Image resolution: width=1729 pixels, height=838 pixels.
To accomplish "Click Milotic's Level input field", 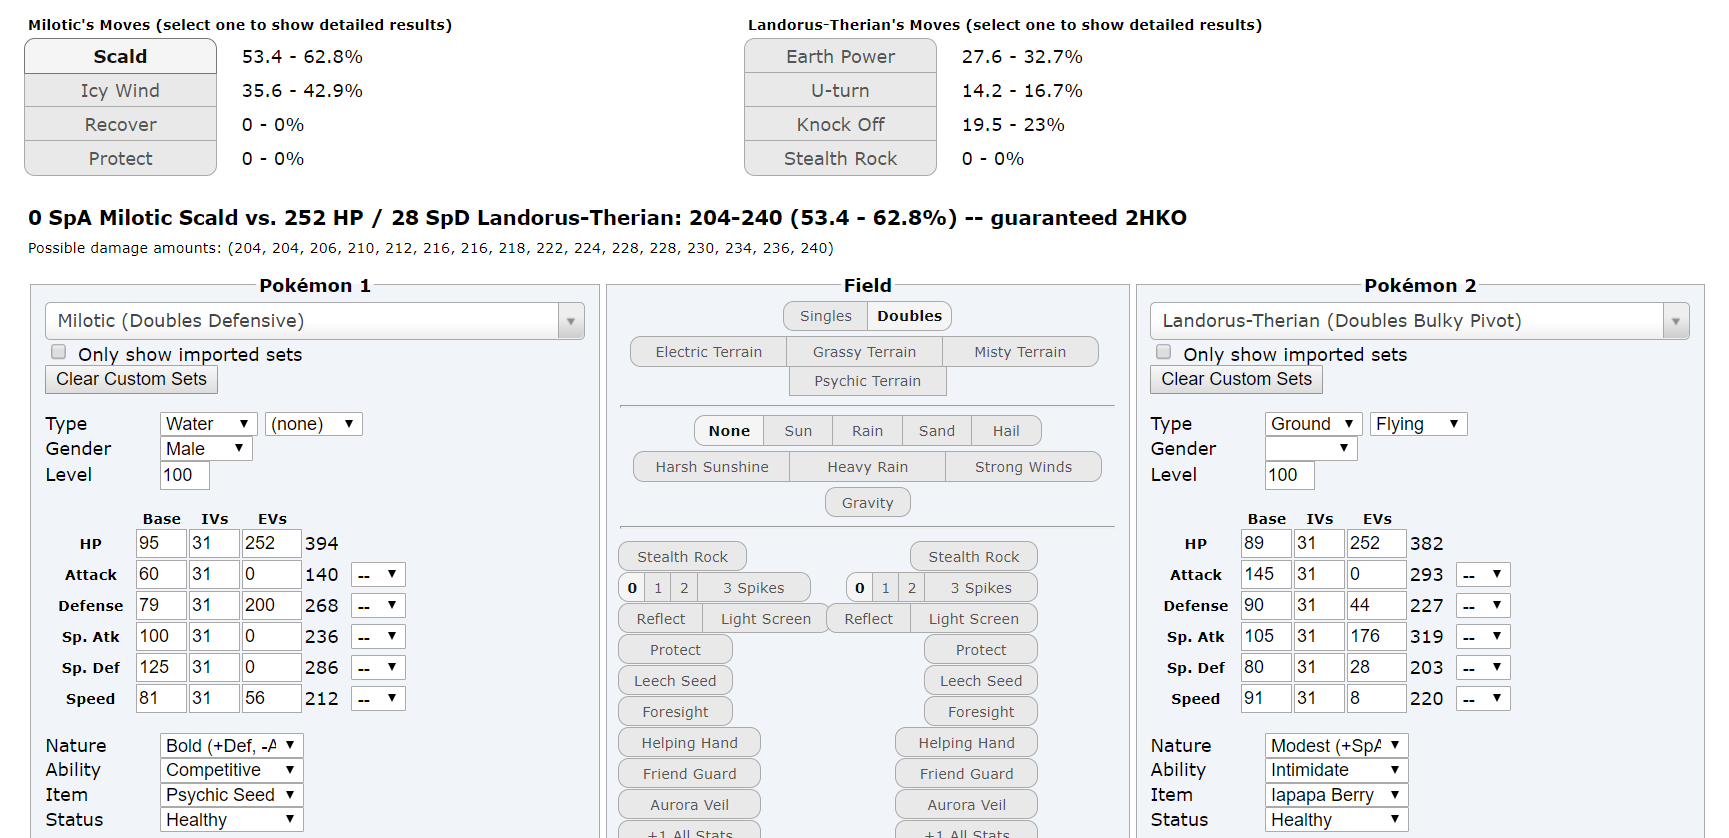I will click(x=185, y=475).
